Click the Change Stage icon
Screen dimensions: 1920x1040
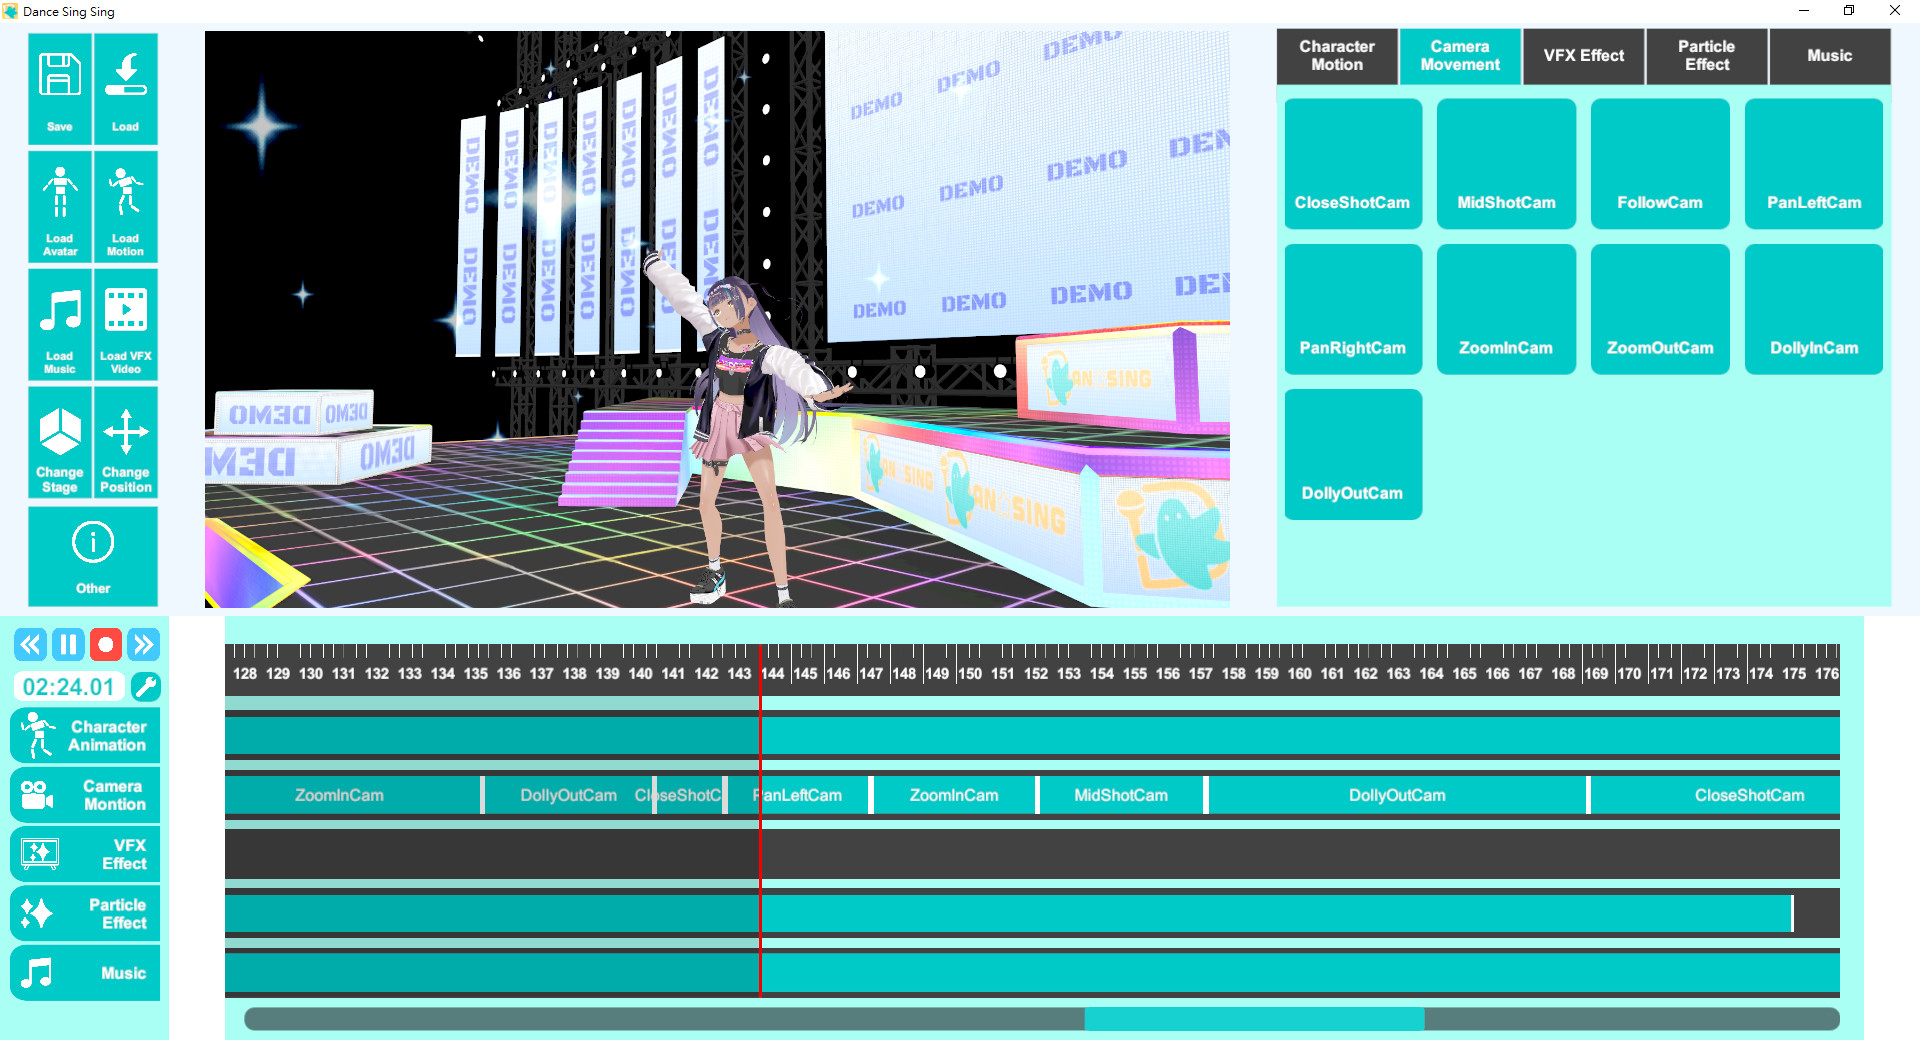pos(60,442)
